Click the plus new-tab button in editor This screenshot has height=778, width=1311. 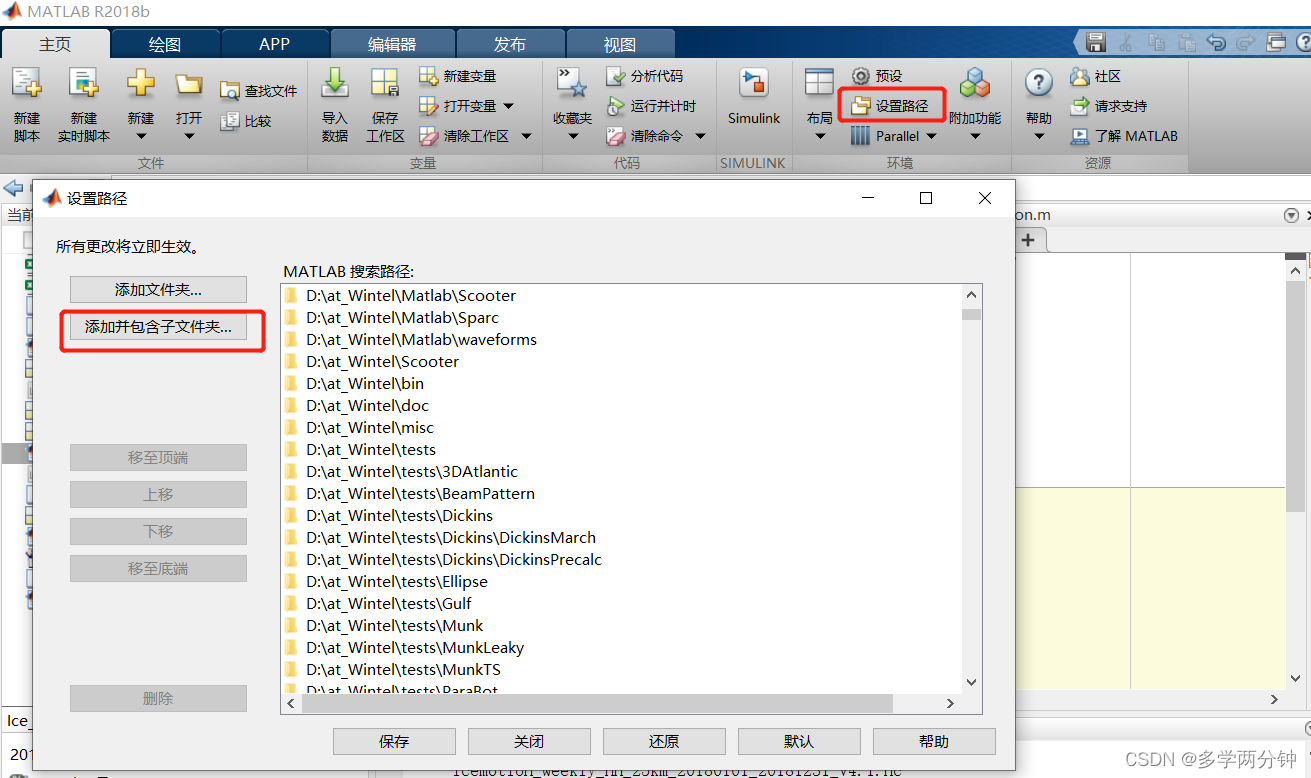coord(1027,239)
